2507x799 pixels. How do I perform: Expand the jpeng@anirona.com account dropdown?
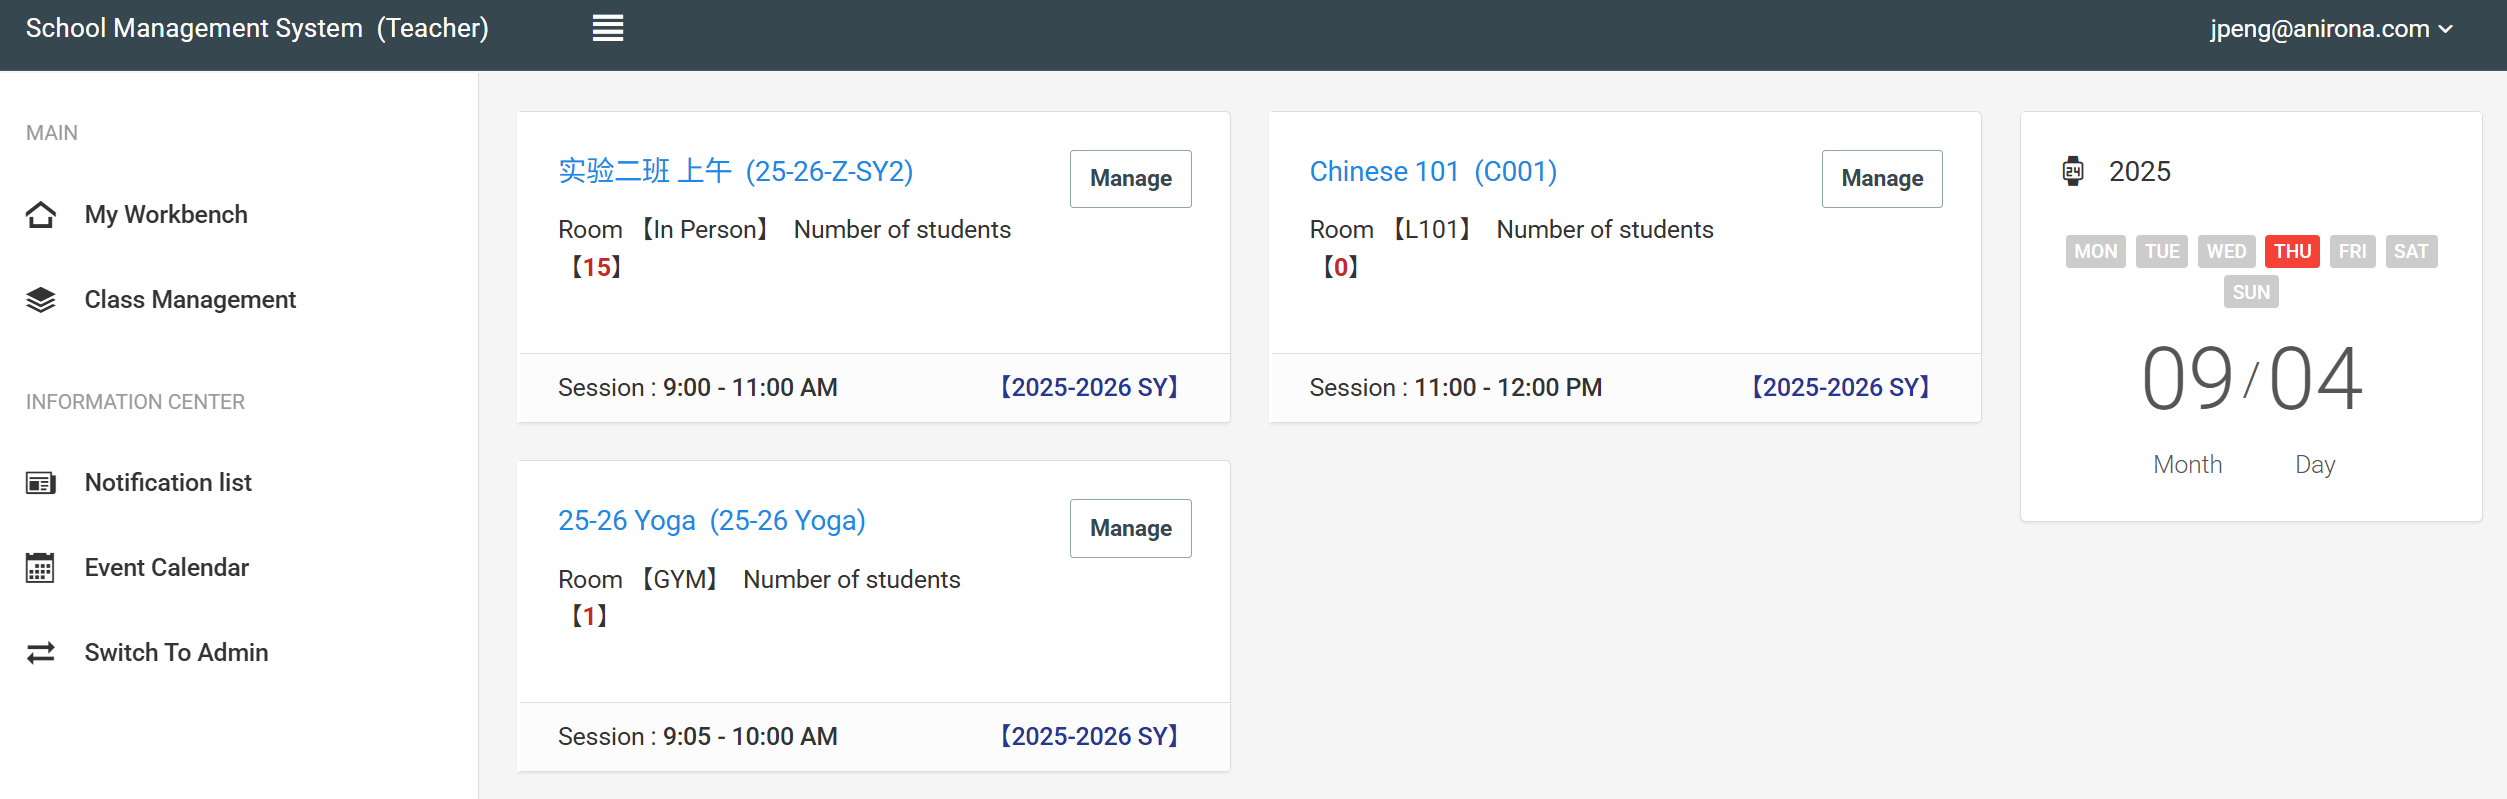2330,29
